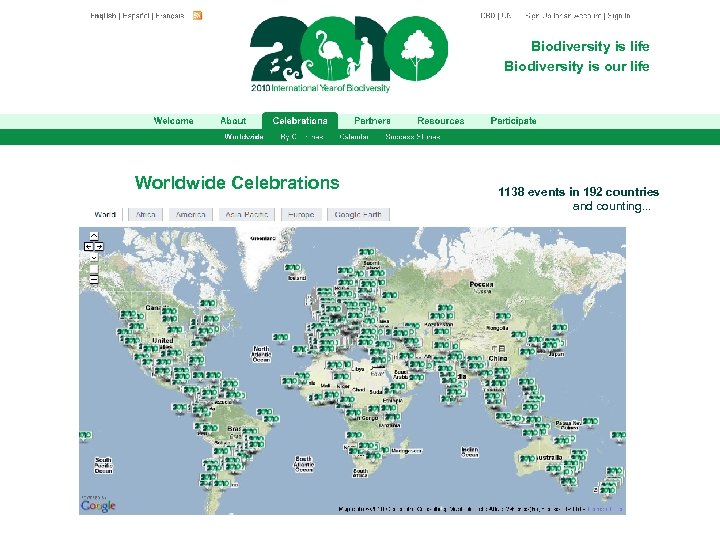Viewport: 720px width, 540px height.
Task: Click the 2010 marker at the map's far-left Pacific edge
Action: pos(85,435)
